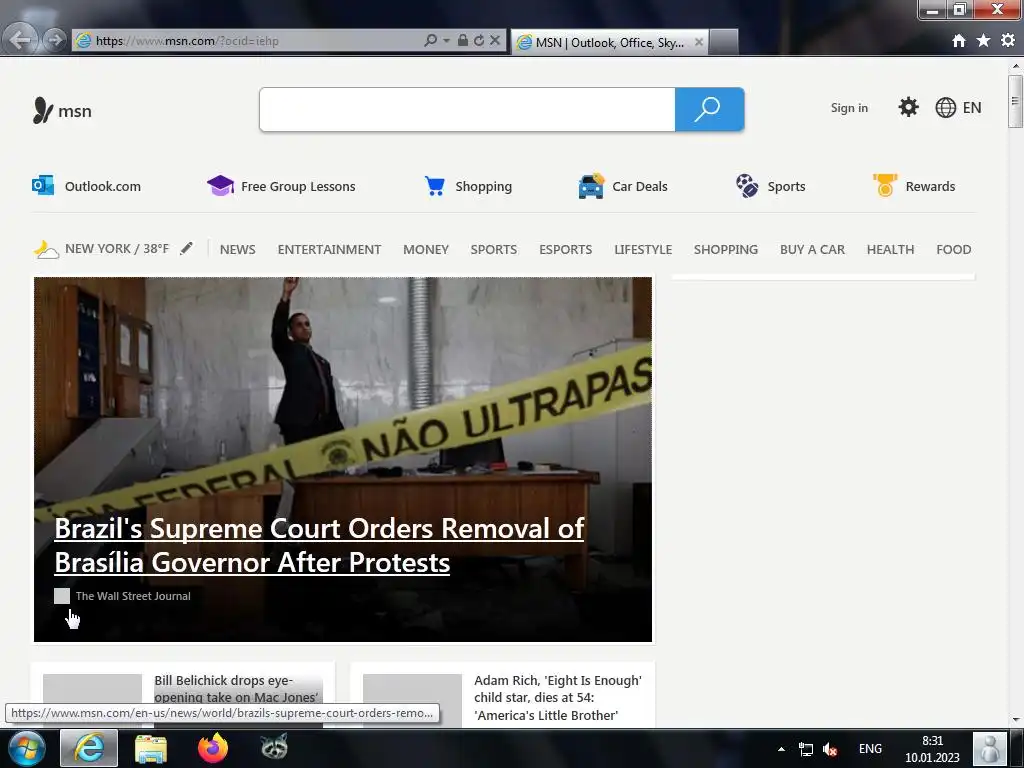Open the Outlook.com shortcut
Screen dimensions: 1024x768
pyautogui.click(x=86, y=186)
